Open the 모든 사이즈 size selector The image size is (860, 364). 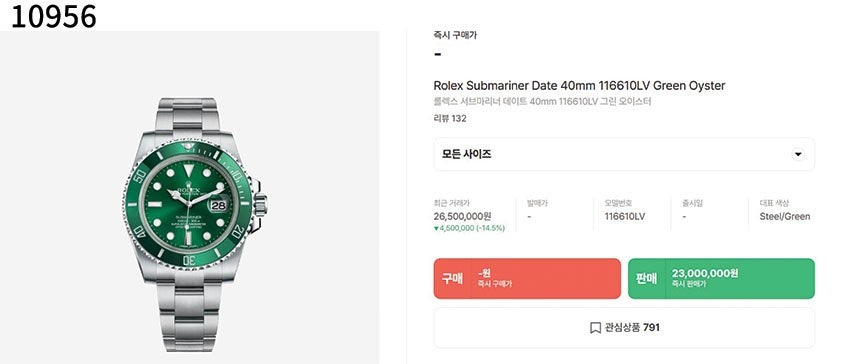[624, 154]
